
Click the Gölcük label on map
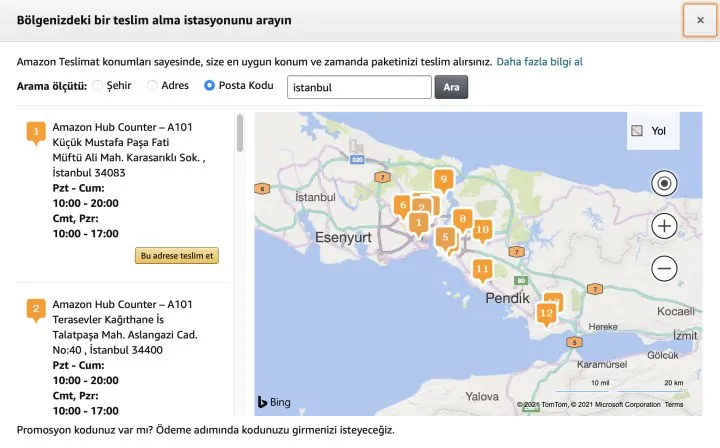(663, 355)
